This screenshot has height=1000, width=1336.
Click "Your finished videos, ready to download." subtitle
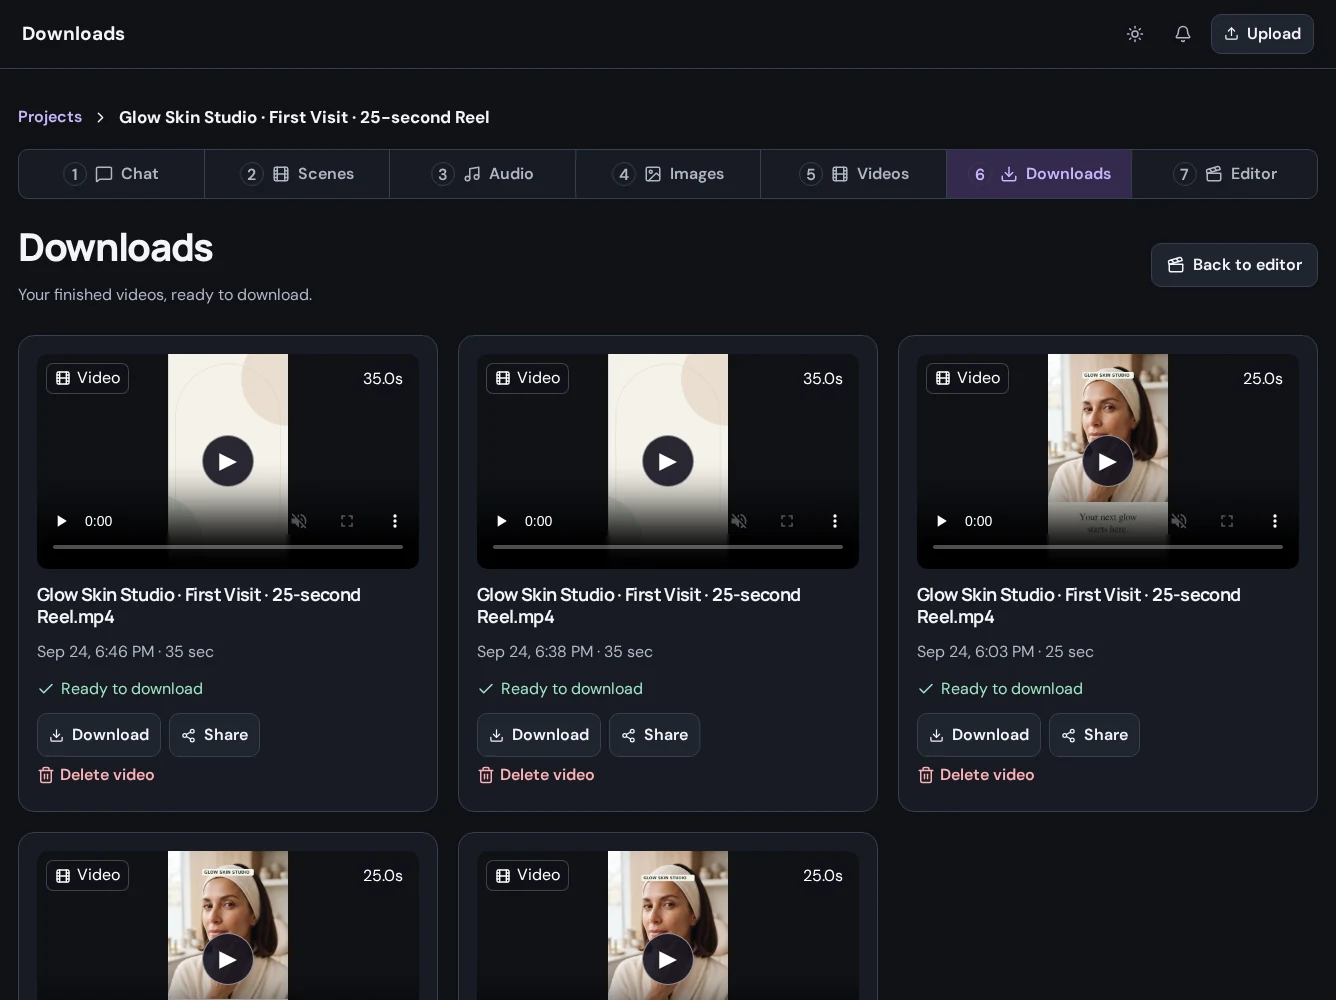point(165,295)
